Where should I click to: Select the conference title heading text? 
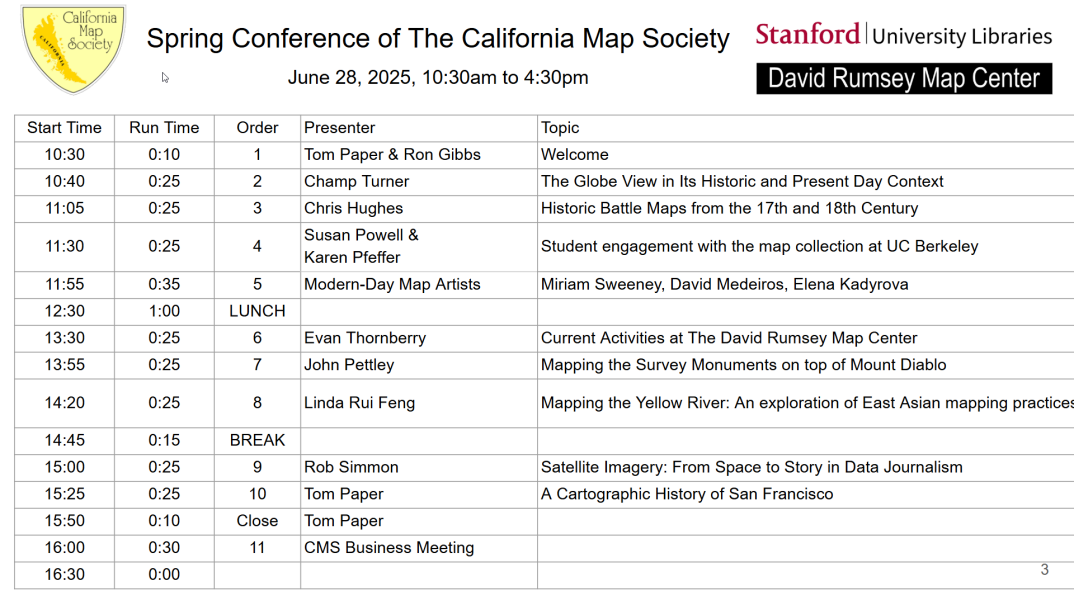pyautogui.click(x=438, y=38)
